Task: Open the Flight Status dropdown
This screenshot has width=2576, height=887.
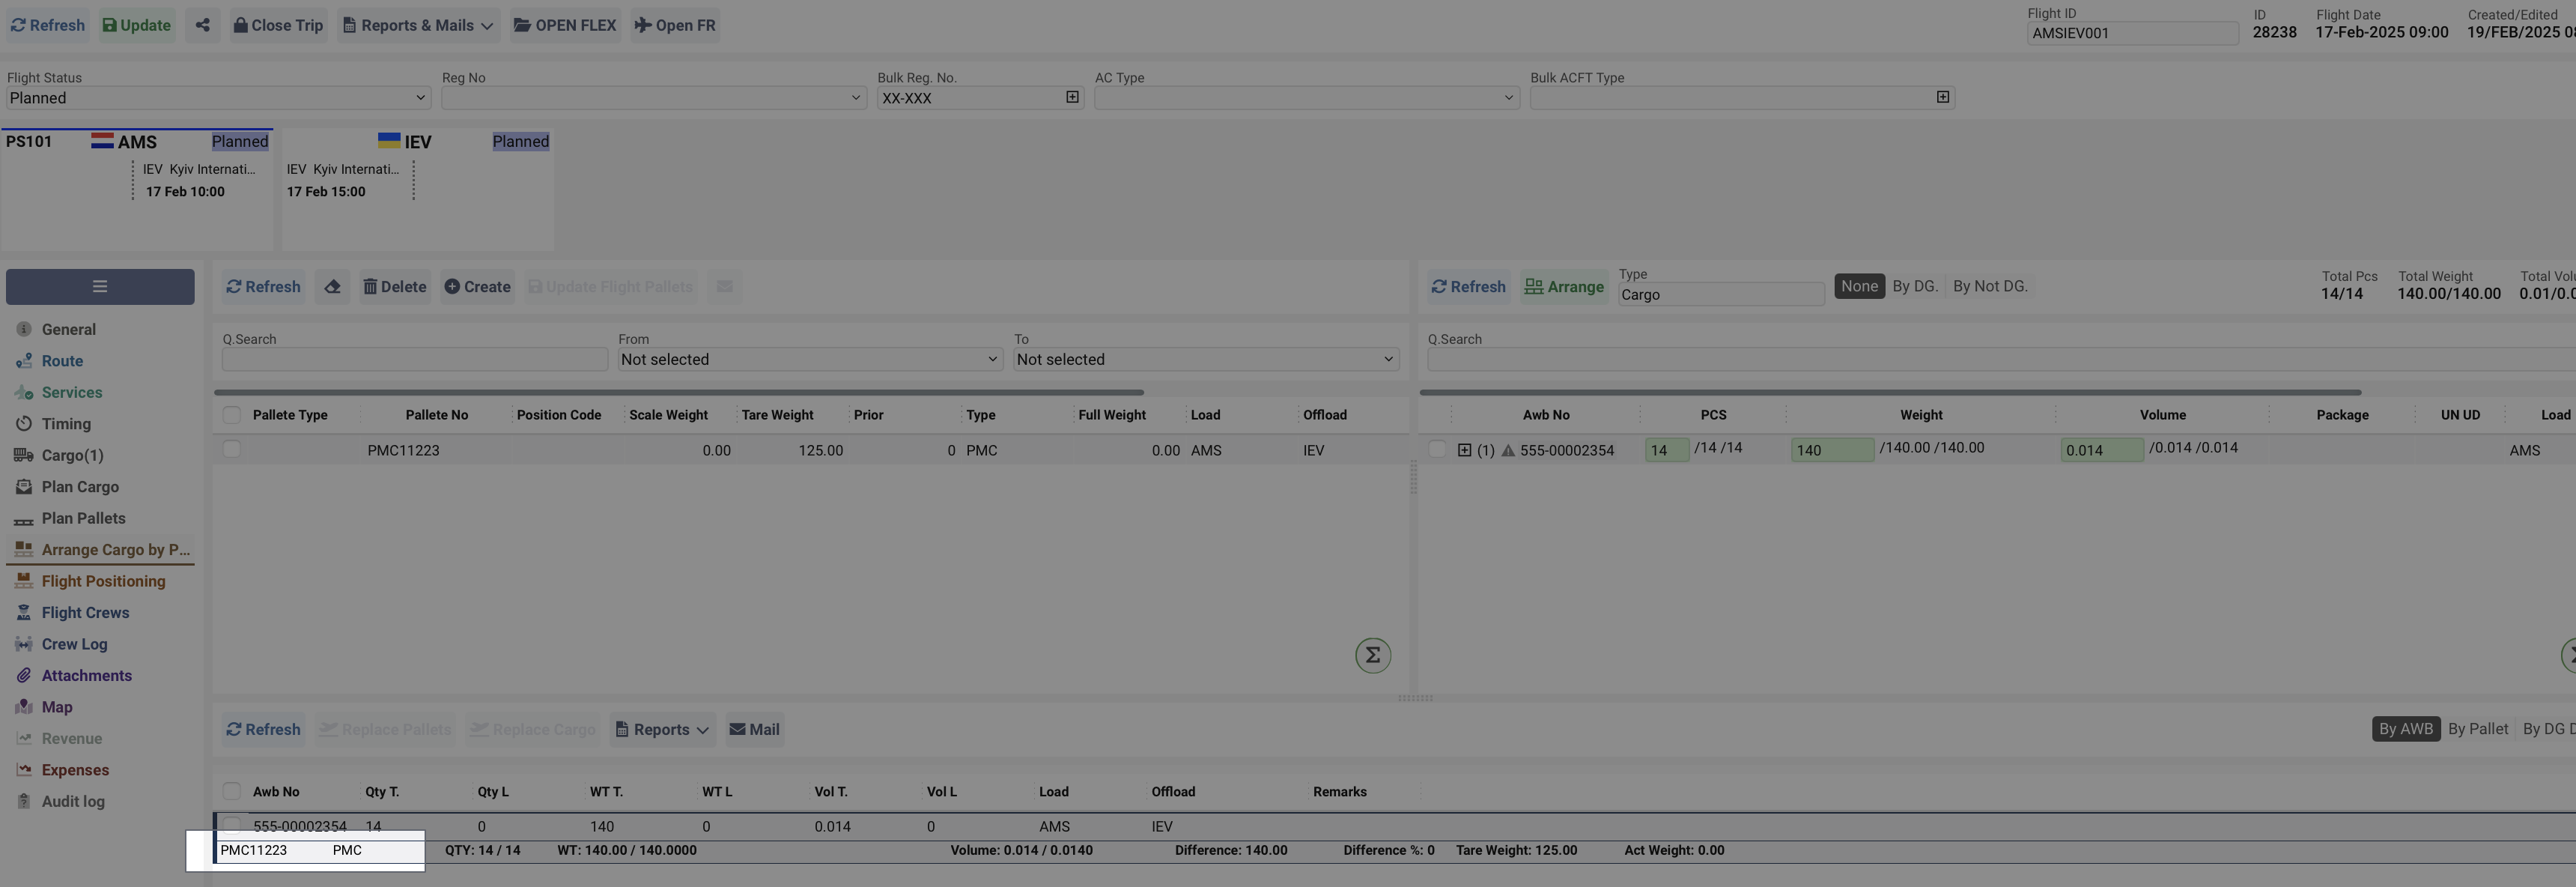Action: [x=218, y=98]
